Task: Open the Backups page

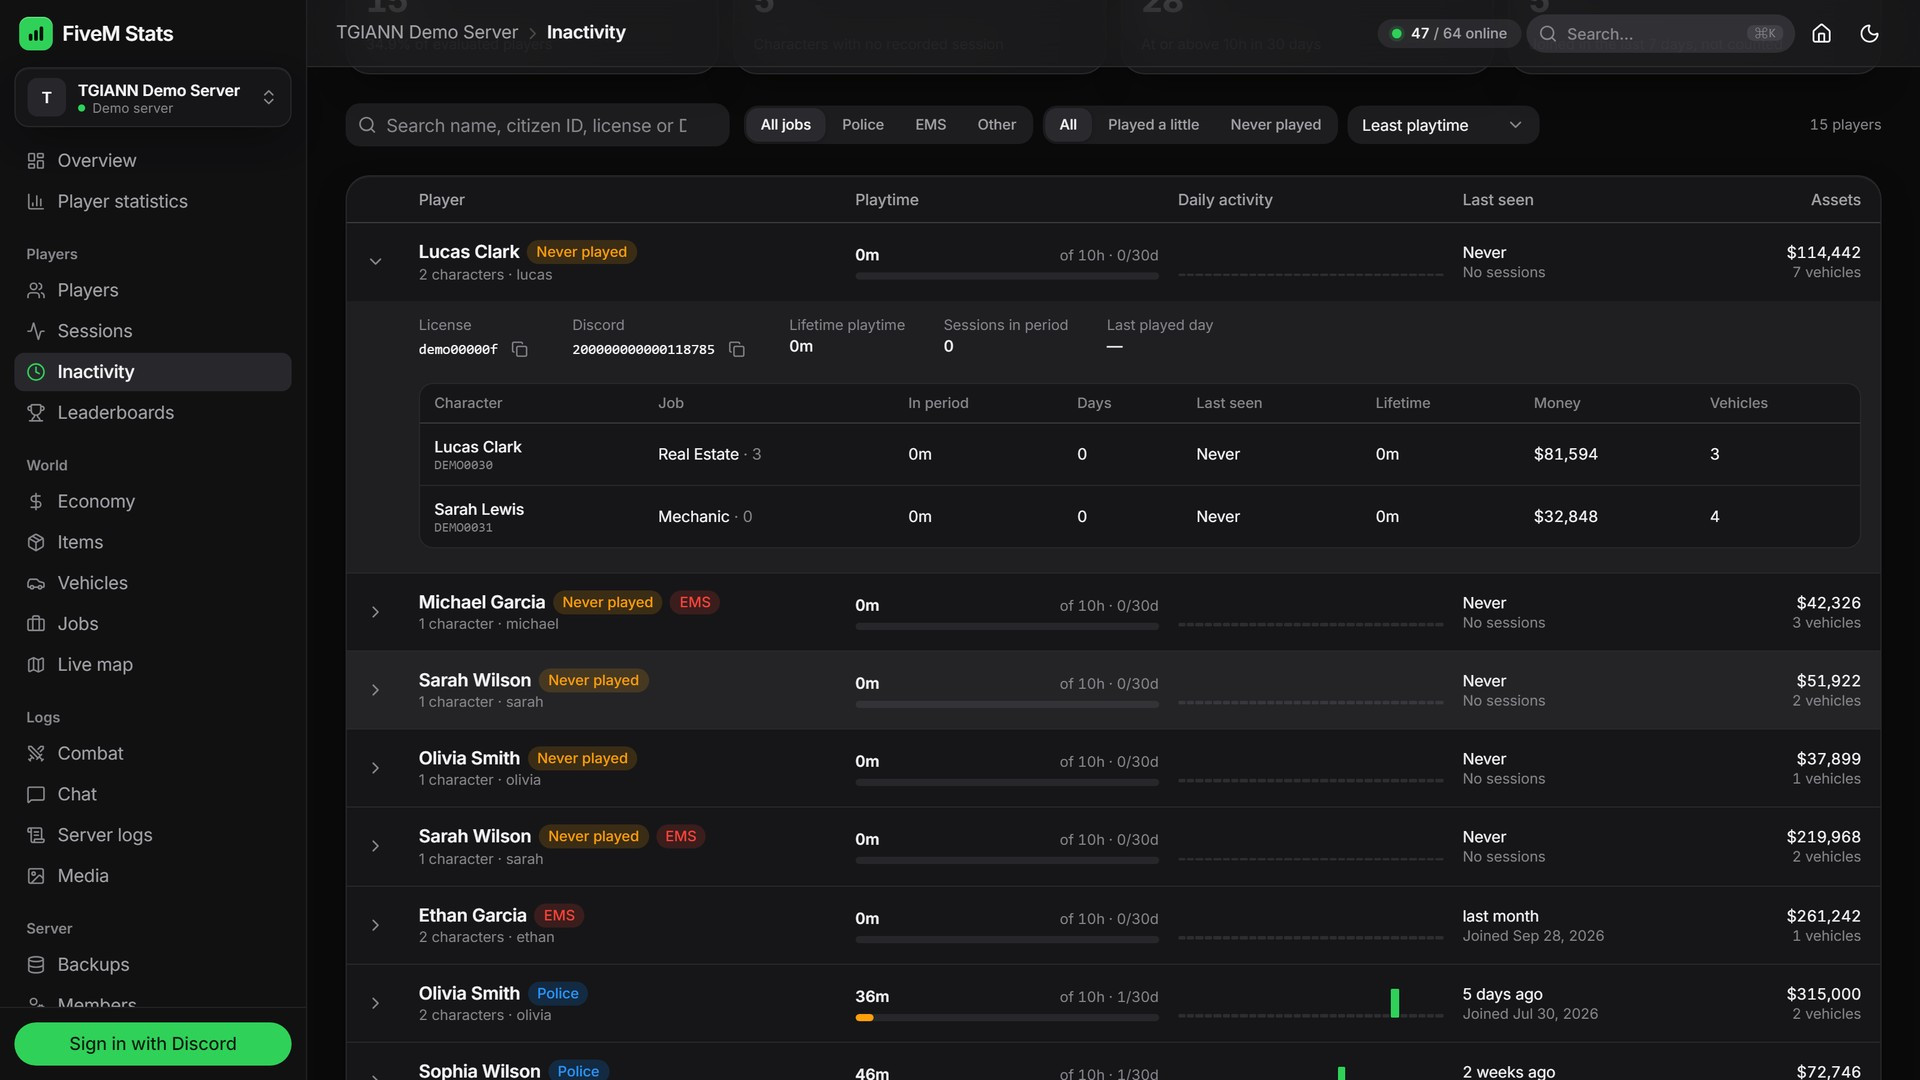Action: (x=153, y=965)
